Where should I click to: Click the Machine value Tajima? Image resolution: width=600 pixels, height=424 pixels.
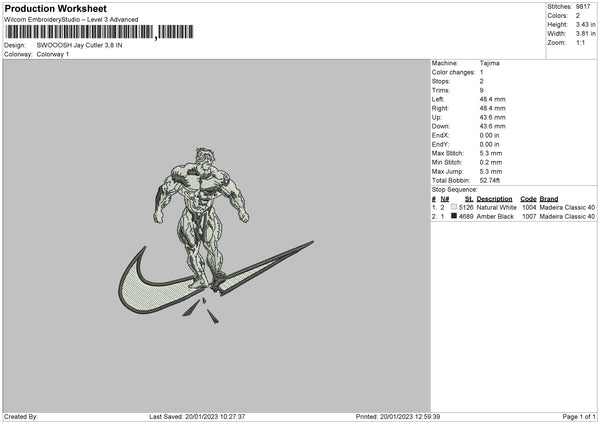(489, 63)
